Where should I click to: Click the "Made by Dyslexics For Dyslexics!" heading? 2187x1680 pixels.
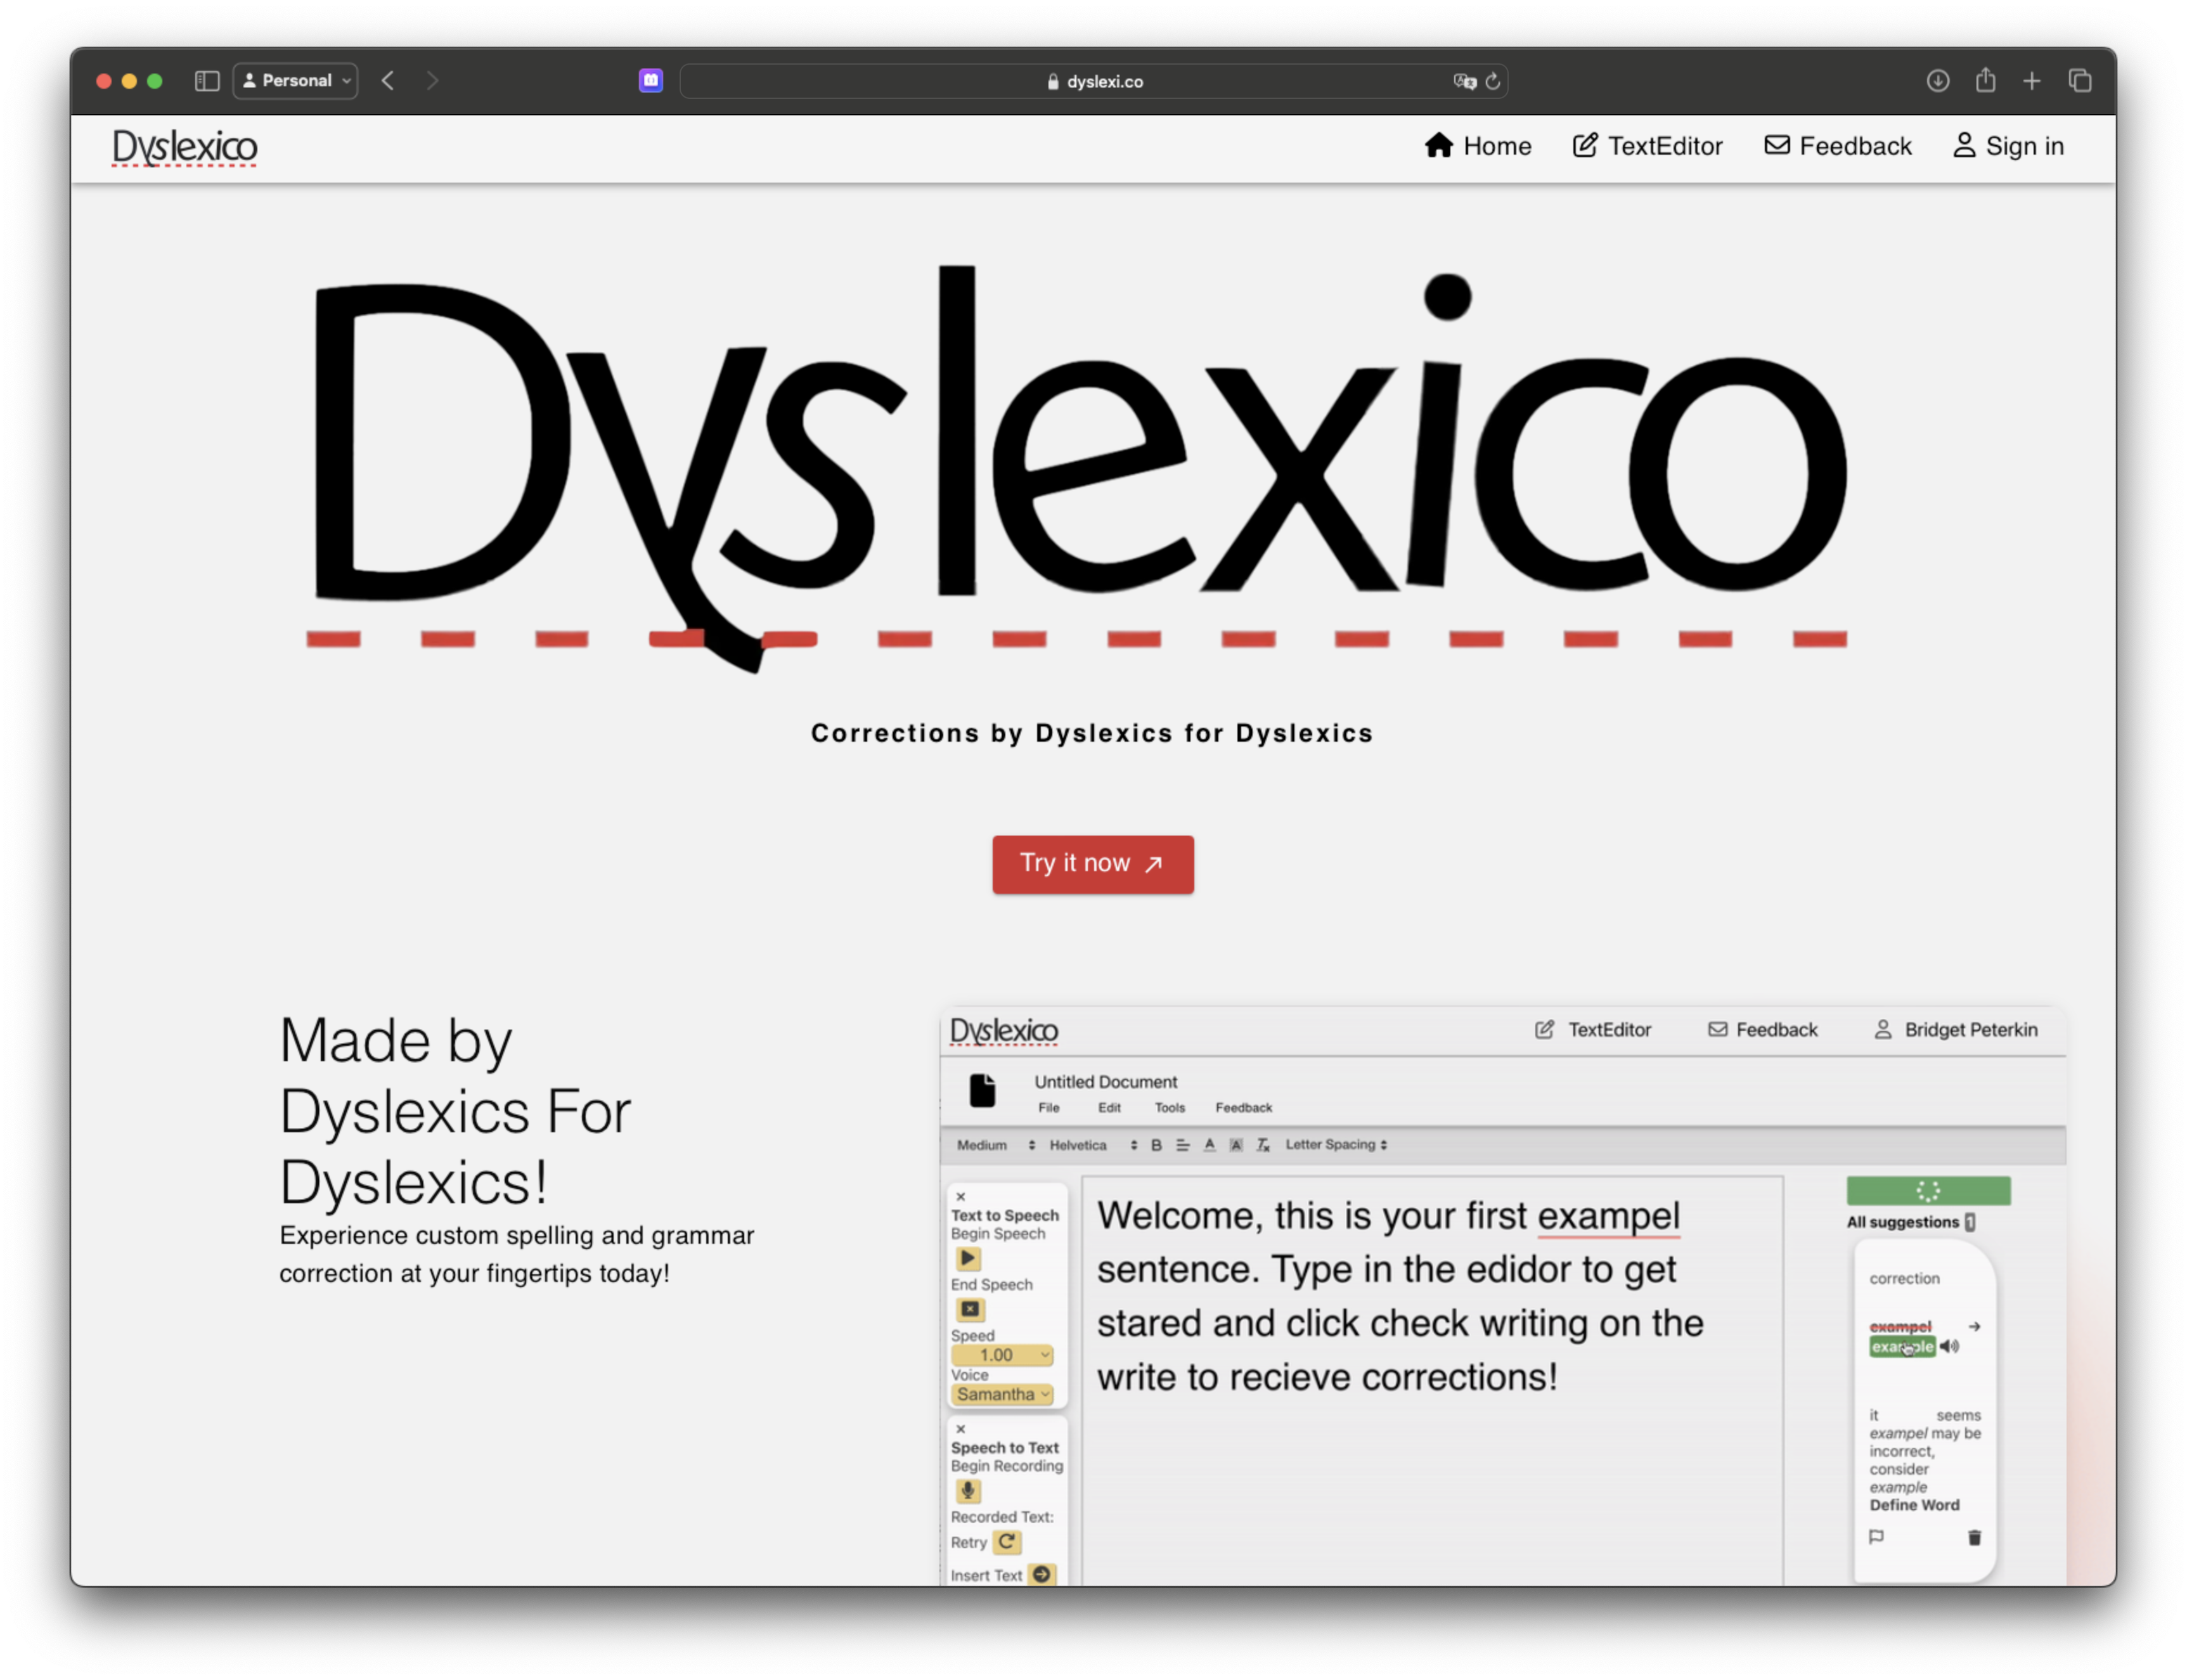coord(455,1111)
